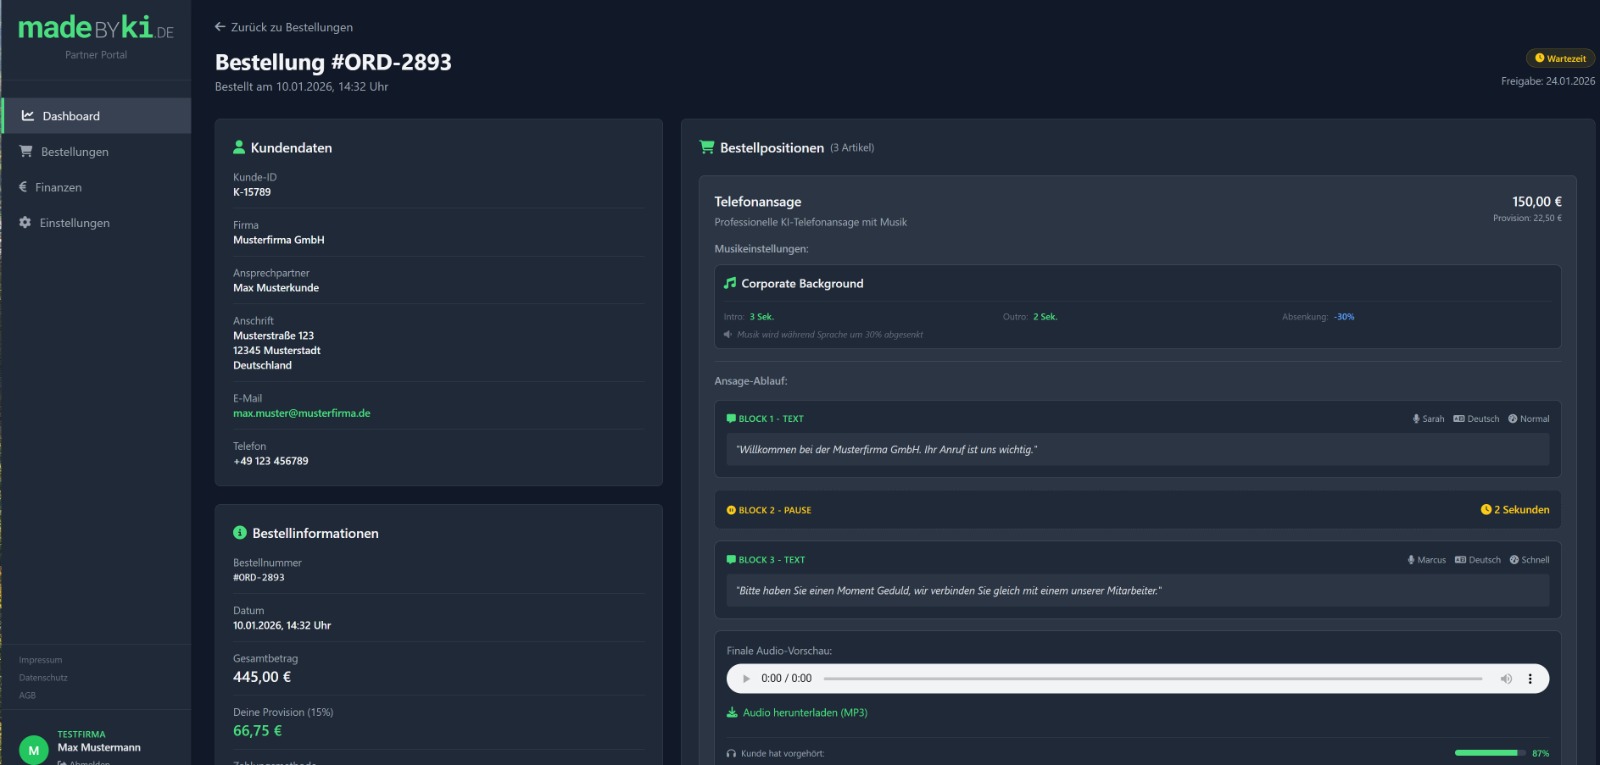Click the microphone icon next to Marcus
The height and width of the screenshot is (765, 1600).
coord(1411,560)
